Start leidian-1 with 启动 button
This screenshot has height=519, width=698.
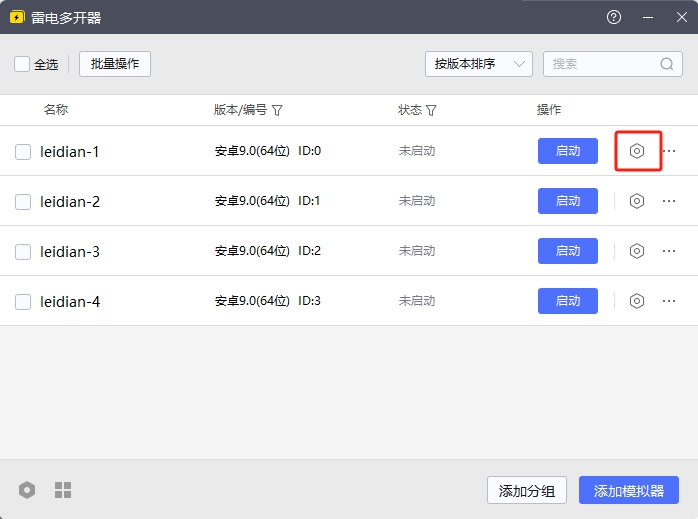pyautogui.click(x=568, y=151)
